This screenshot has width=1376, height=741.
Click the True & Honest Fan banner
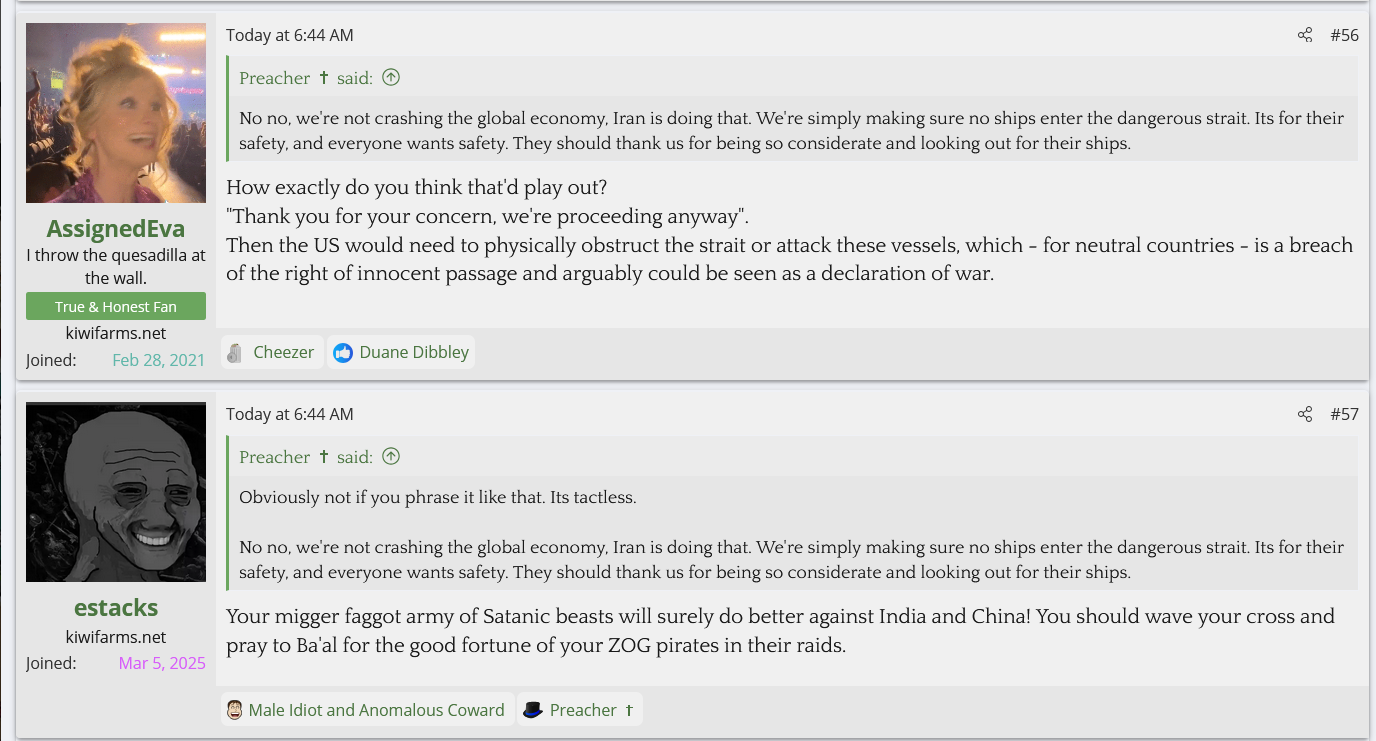(116, 306)
